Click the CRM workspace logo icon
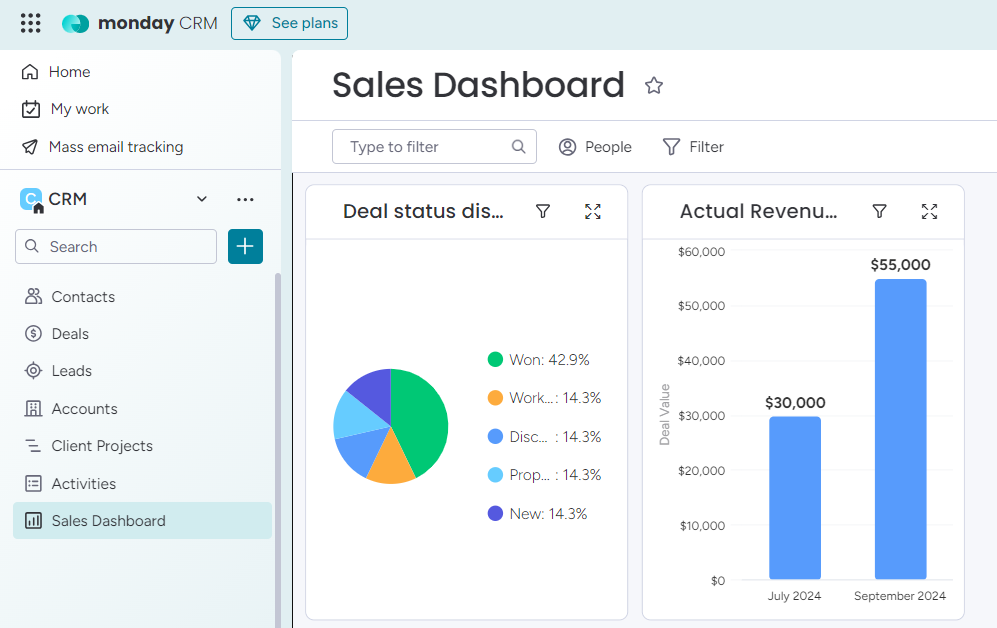The image size is (997, 628). click(x=30, y=199)
